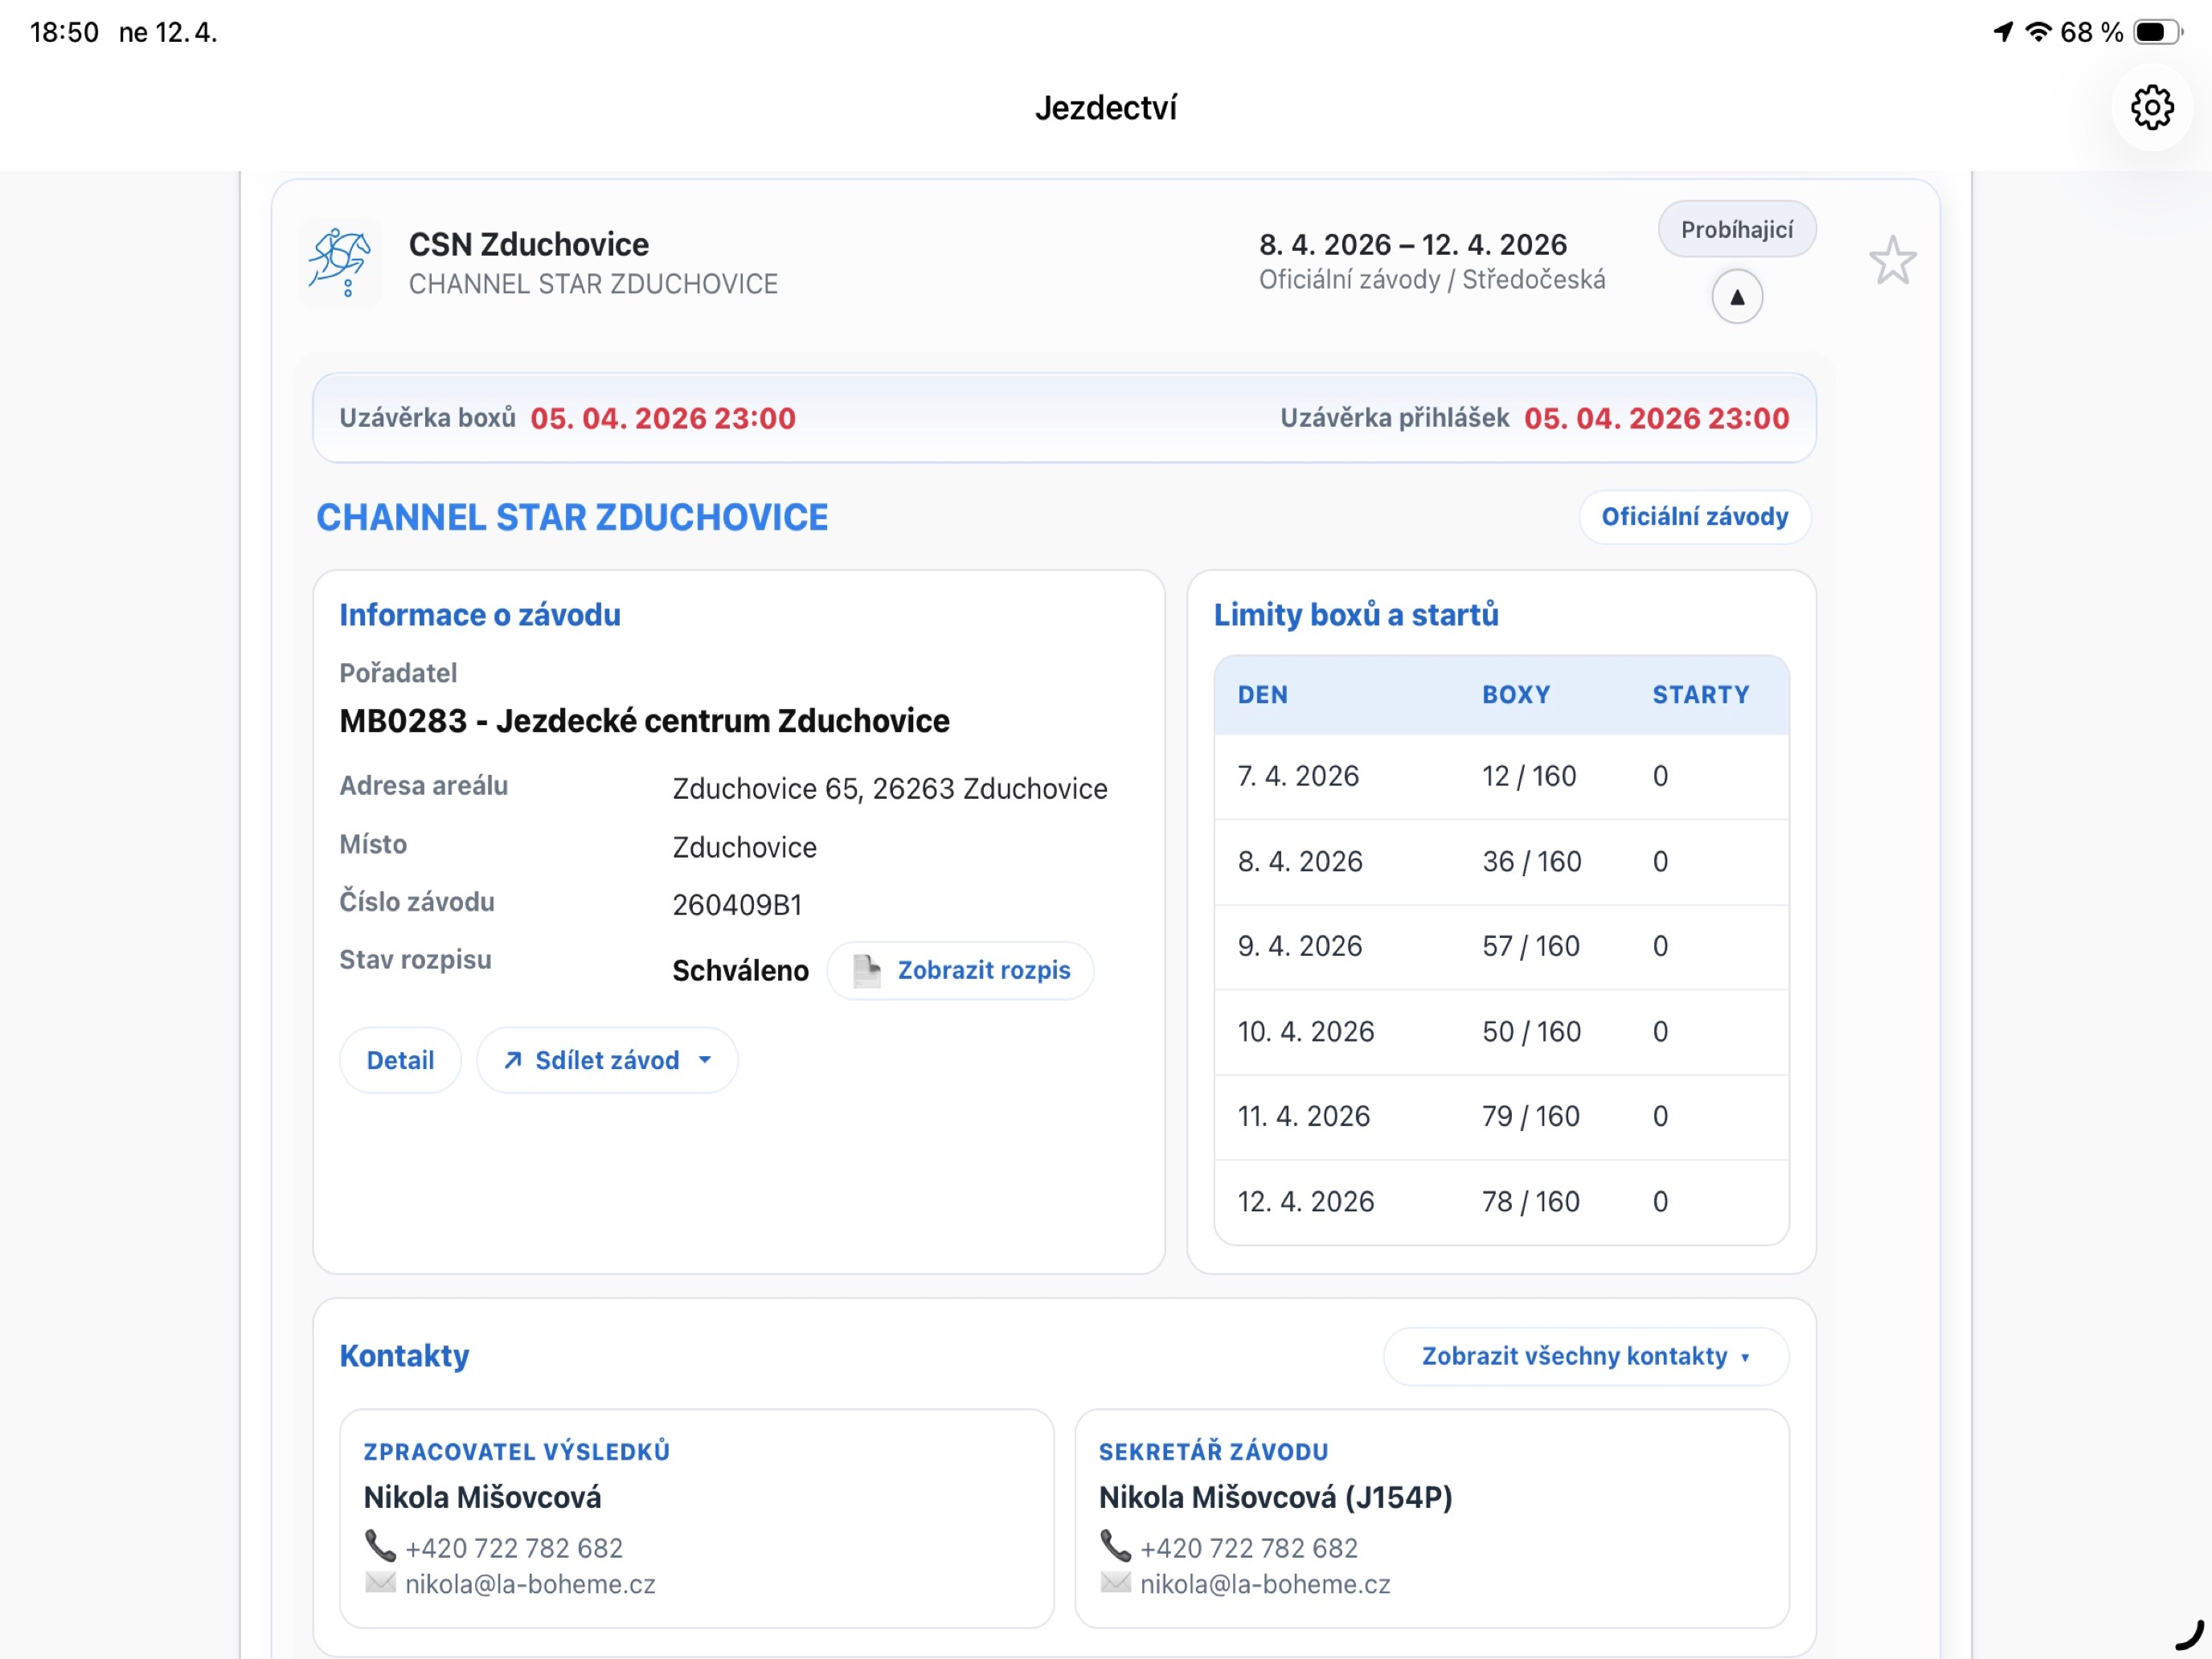2212x1659 pixels.
Task: Open the Sdílet závod share dropdown
Action: click(607, 1060)
